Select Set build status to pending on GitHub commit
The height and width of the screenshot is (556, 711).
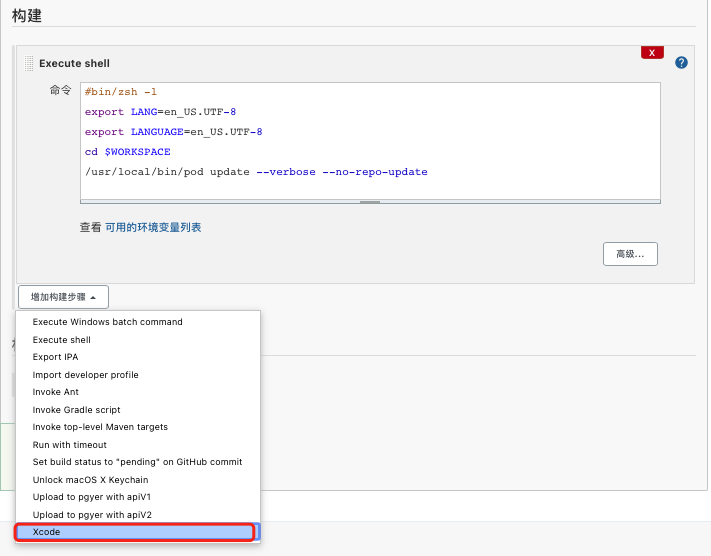(137, 462)
